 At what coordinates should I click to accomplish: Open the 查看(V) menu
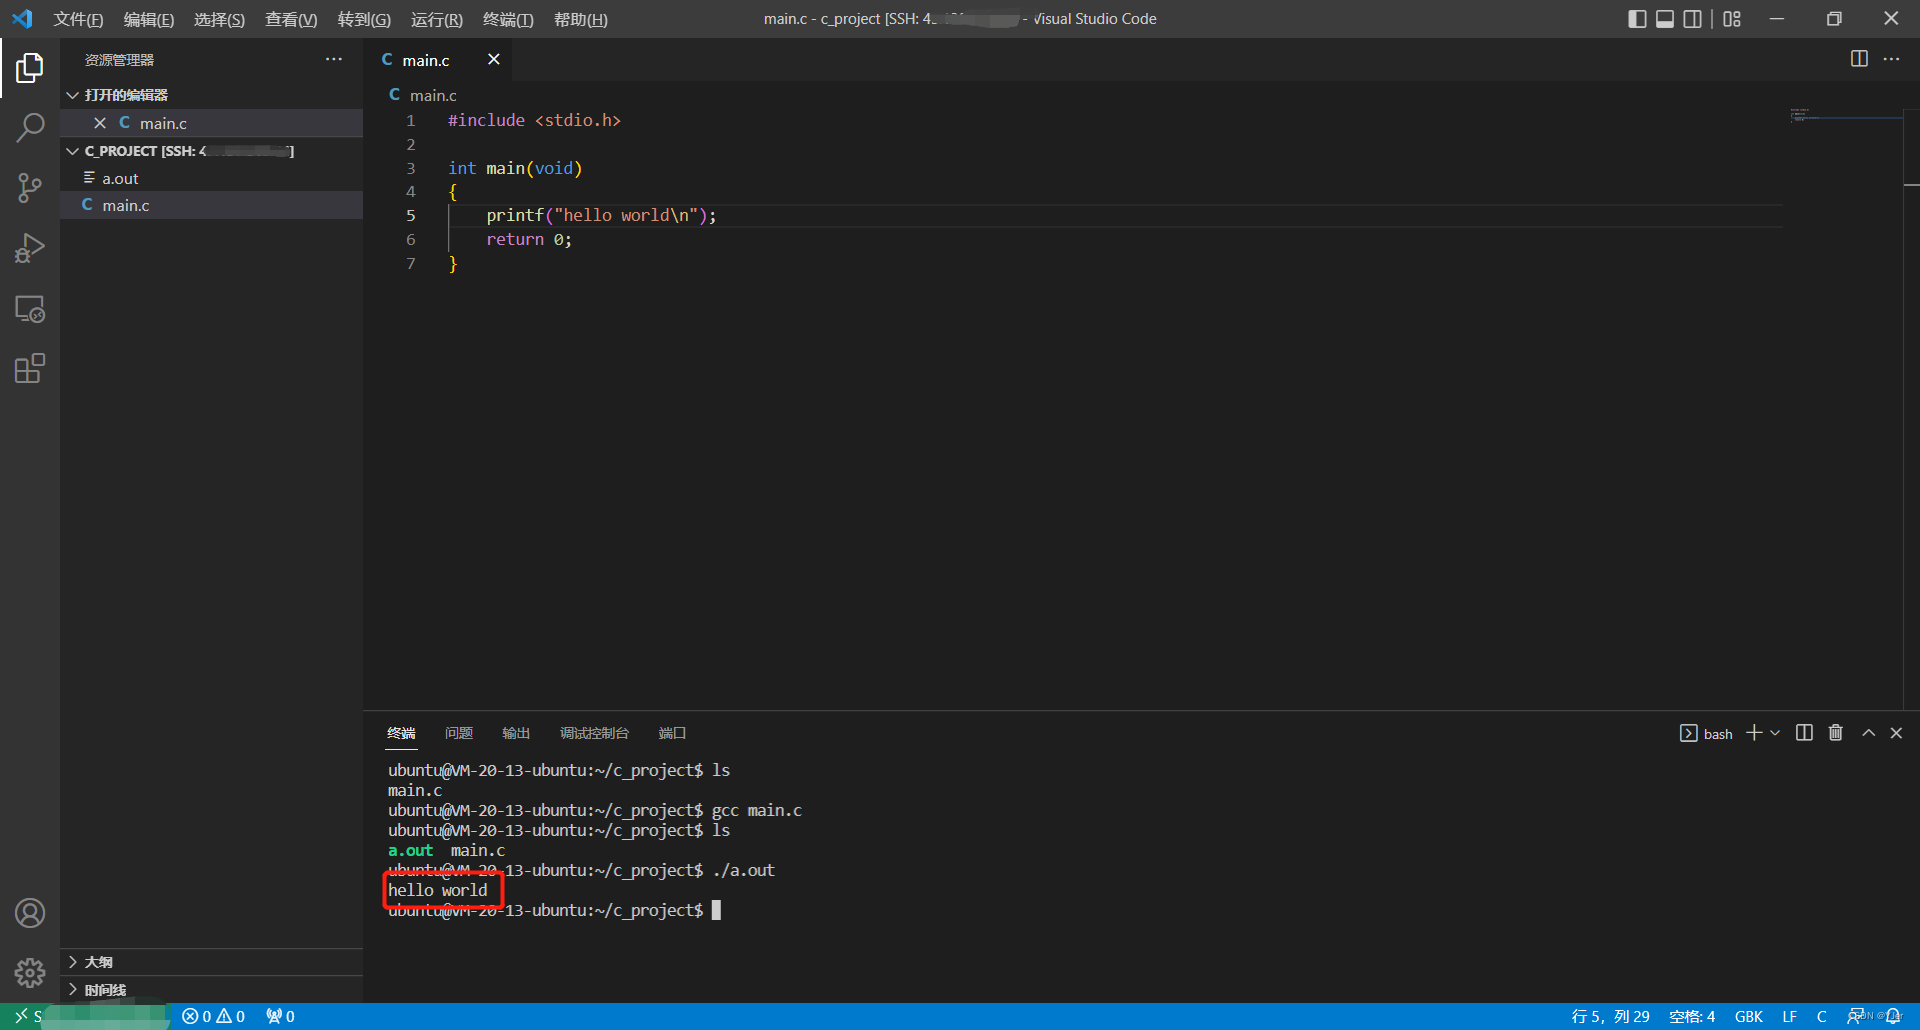pyautogui.click(x=291, y=19)
